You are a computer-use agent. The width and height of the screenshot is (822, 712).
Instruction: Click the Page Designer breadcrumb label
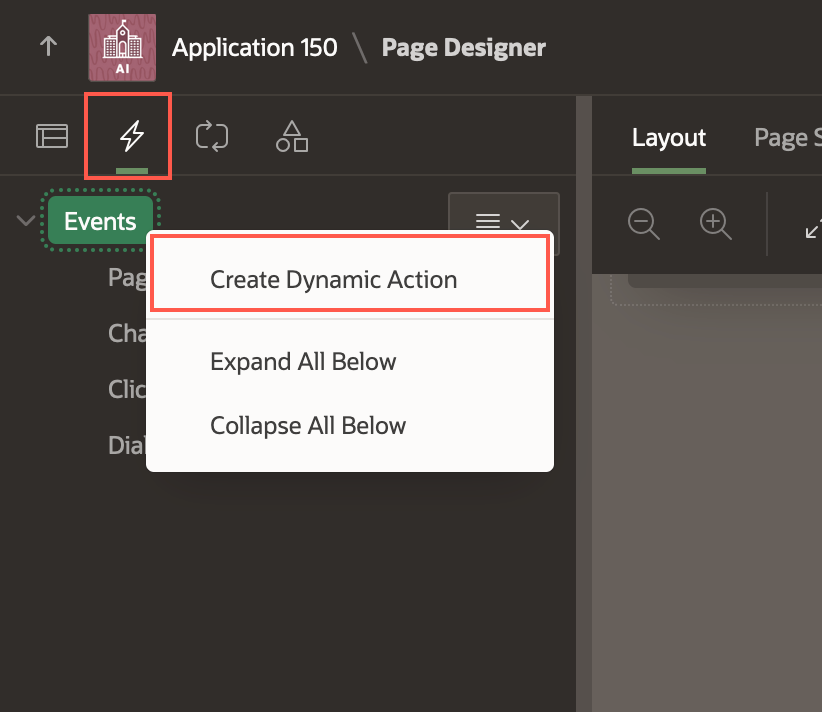click(x=463, y=46)
